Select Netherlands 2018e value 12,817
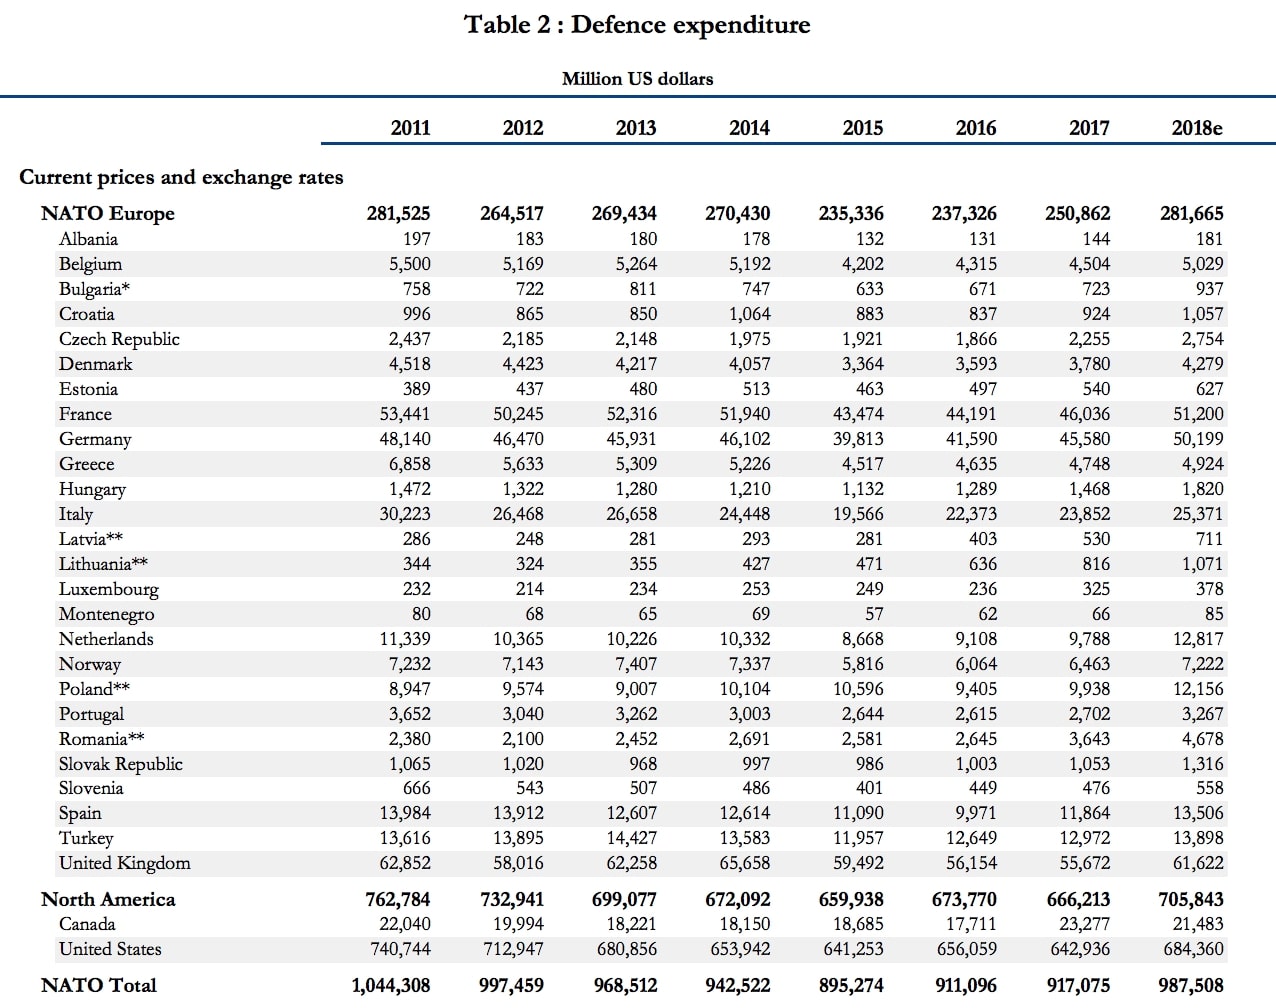Image resolution: width=1276 pixels, height=1008 pixels. [x=1198, y=639]
